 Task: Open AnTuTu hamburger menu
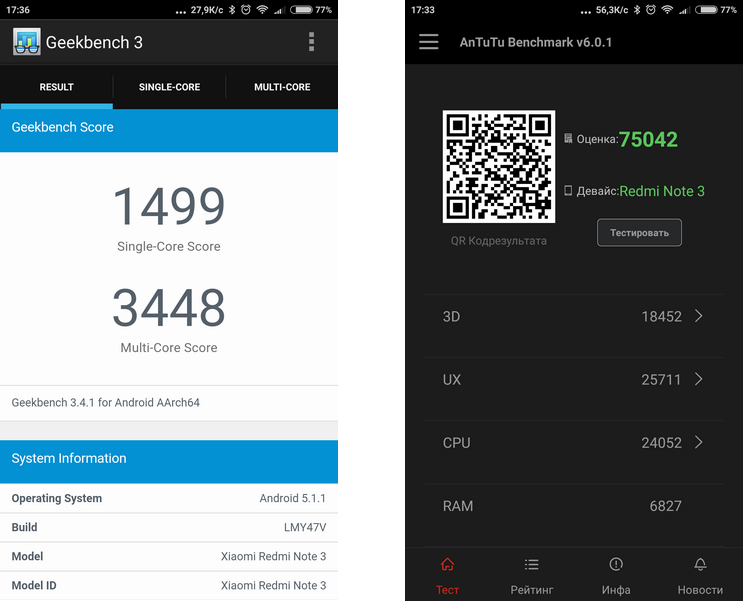click(x=428, y=42)
